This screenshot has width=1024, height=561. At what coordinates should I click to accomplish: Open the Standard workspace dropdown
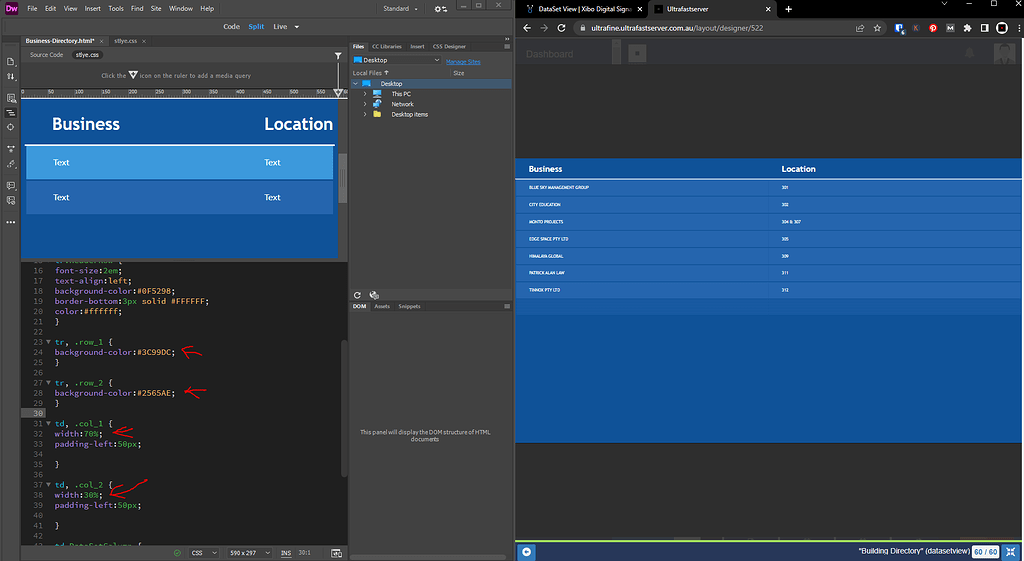coord(400,9)
